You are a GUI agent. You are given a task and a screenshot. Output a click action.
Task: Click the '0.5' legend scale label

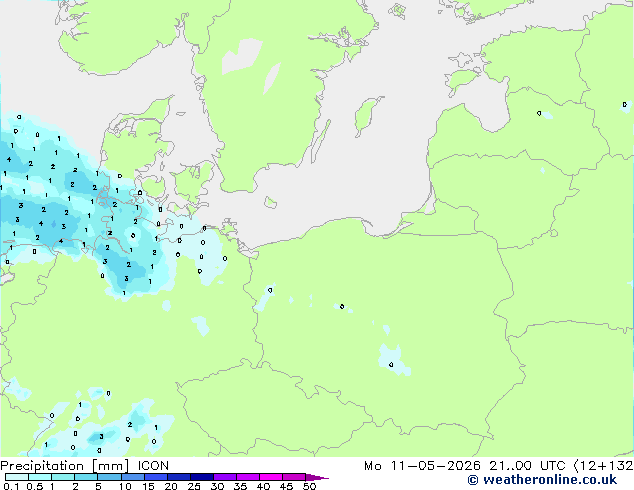[x=34, y=486]
